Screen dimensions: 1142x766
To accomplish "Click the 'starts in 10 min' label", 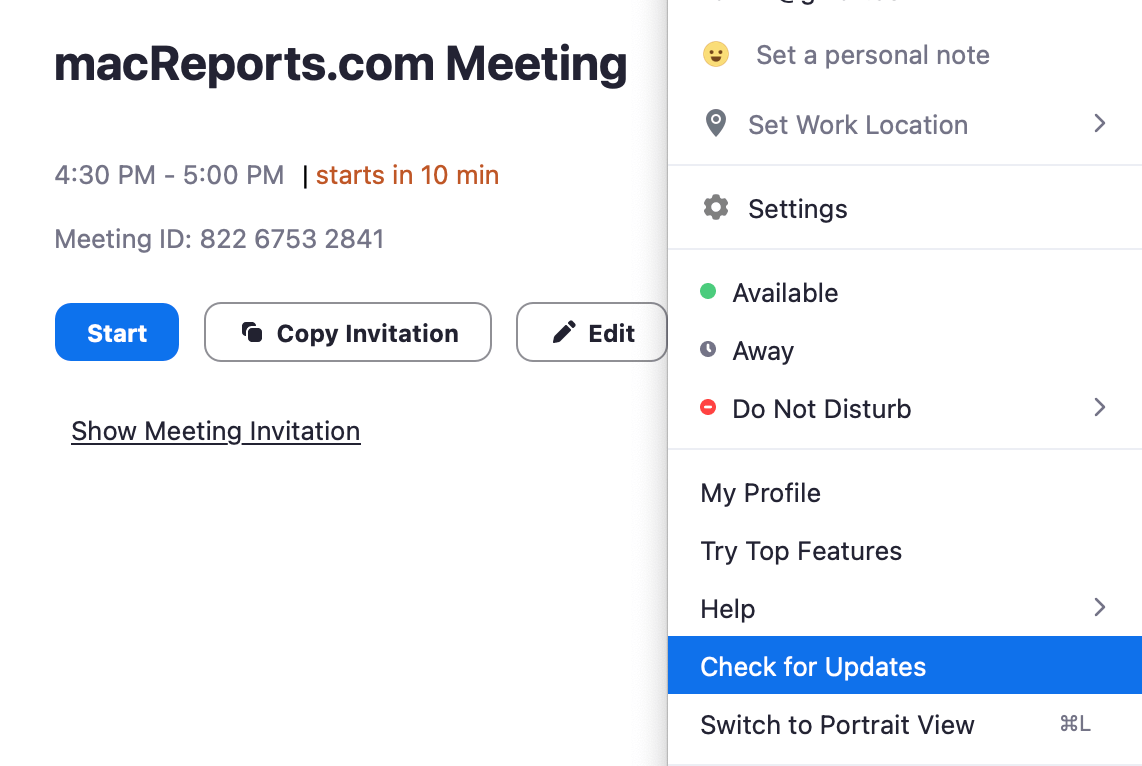I will (x=407, y=175).
